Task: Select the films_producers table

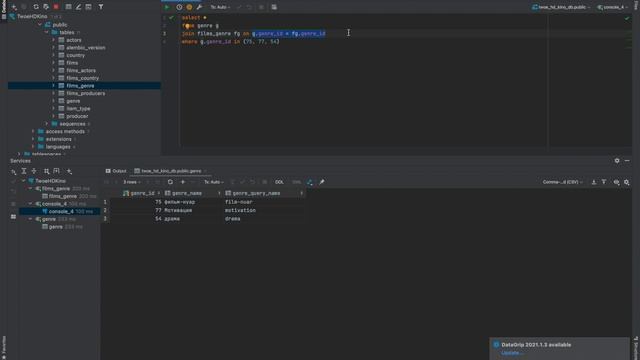Action: point(86,93)
